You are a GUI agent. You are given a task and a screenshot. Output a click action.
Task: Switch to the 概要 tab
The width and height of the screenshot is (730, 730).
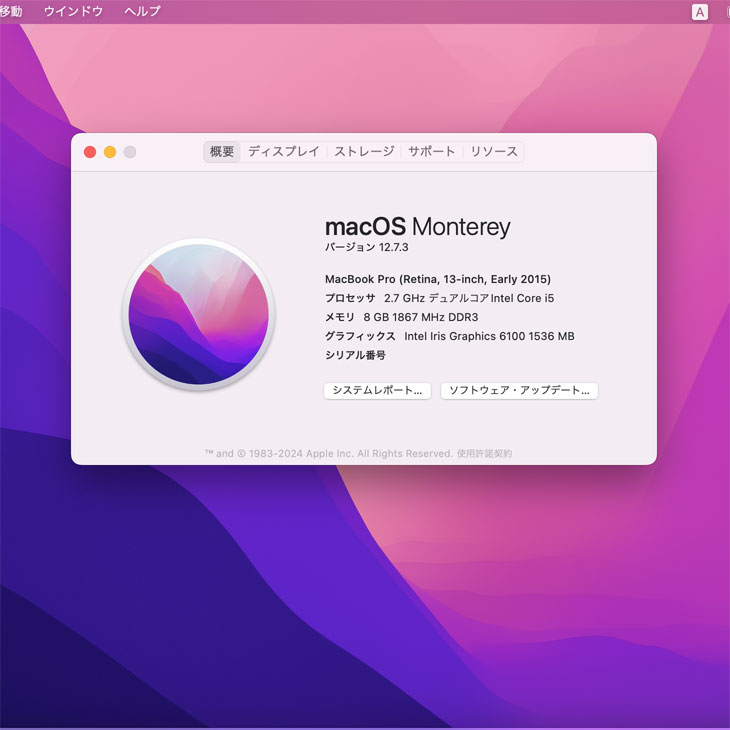[222, 152]
